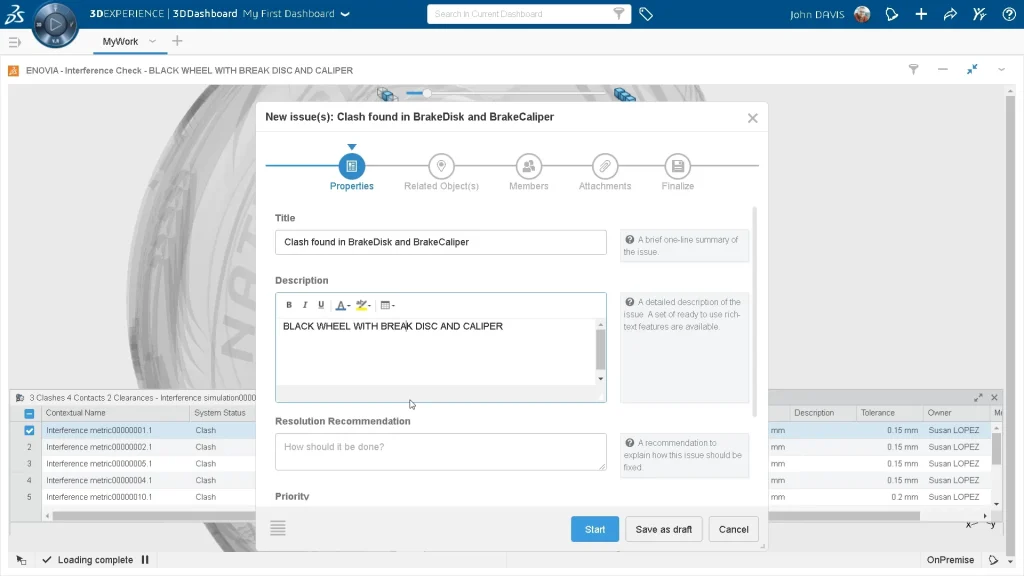The image size is (1024, 576).
Task: Expand the My First Dashboard dropdown
Action: (345, 14)
